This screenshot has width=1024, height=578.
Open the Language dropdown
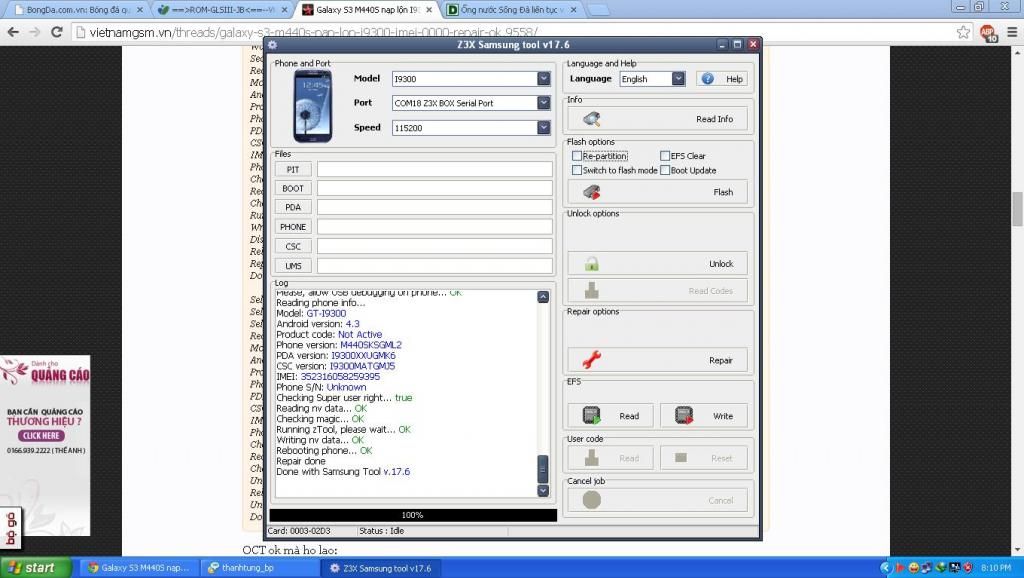click(679, 78)
